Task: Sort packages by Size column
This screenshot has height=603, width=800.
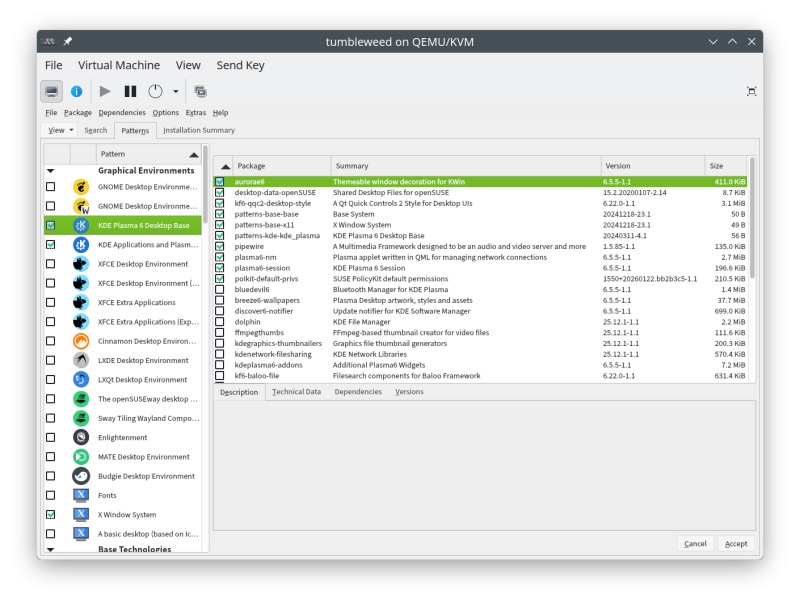Action: point(726,166)
